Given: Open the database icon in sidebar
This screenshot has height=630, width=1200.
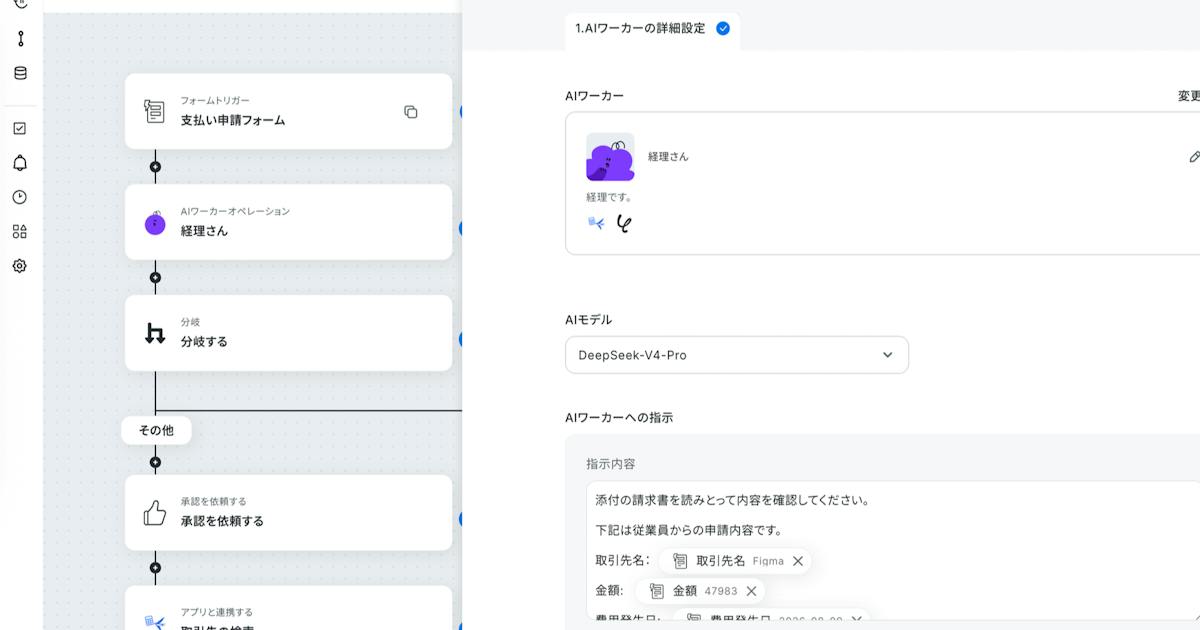Looking at the screenshot, I should [x=20, y=73].
